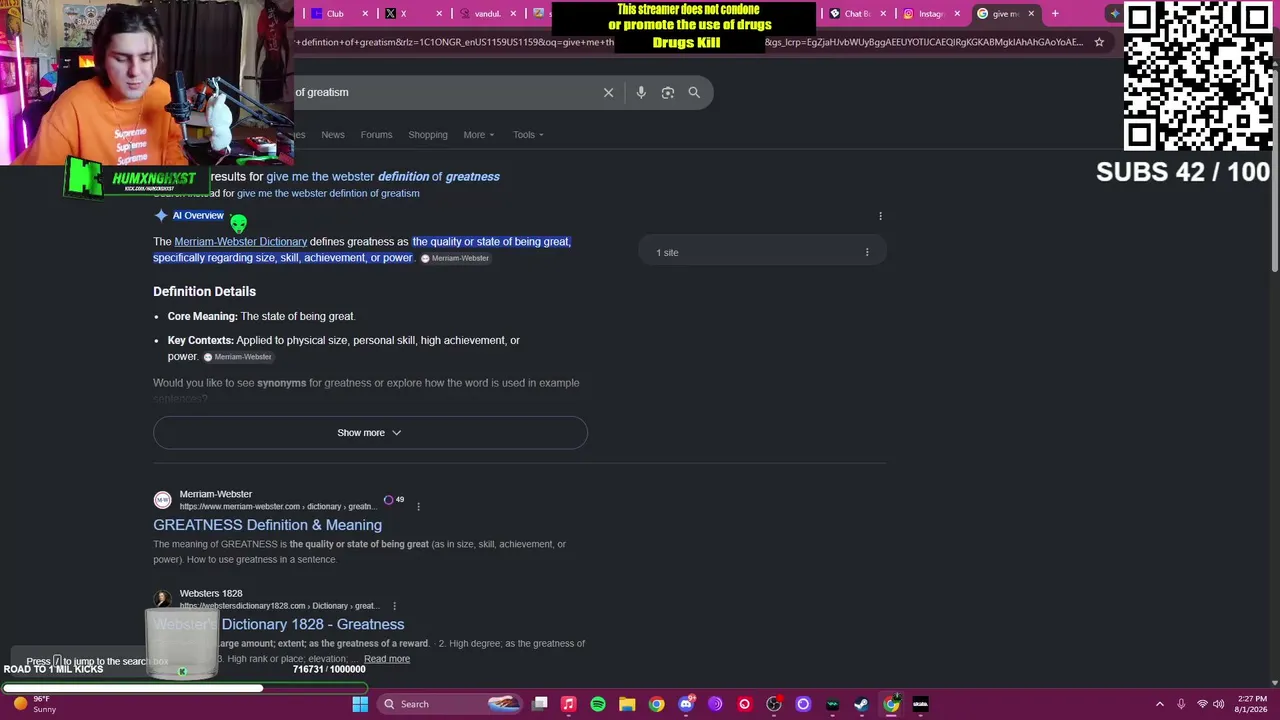Click the Merriam-Webster result favicon
The height and width of the screenshot is (720, 1280).
[x=162, y=500]
